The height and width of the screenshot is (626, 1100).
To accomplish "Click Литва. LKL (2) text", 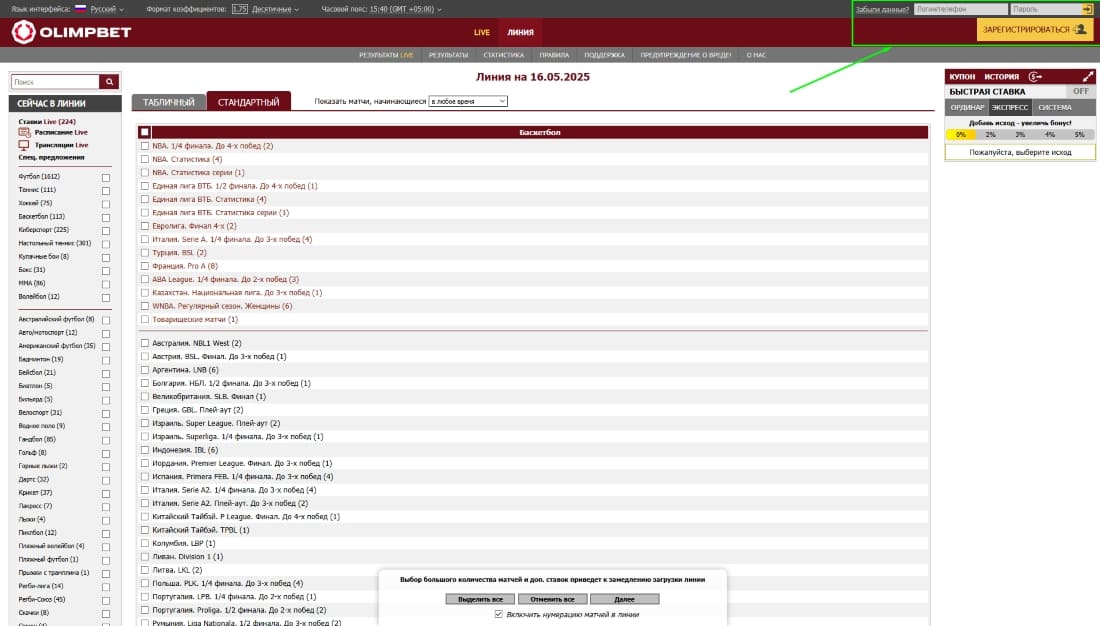I will (x=177, y=570).
